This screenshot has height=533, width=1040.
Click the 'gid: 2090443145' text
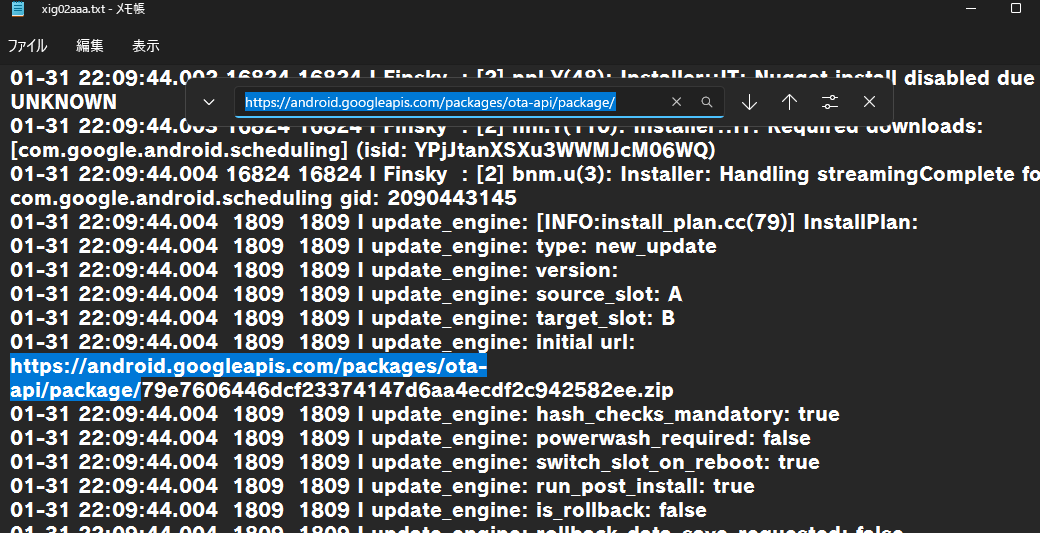tap(427, 198)
